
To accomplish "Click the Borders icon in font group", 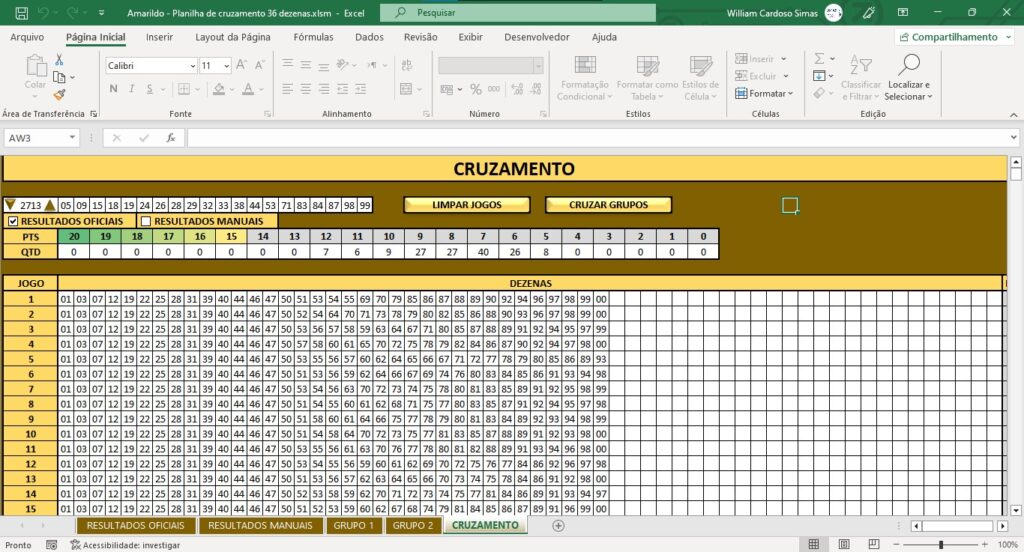I will click(184, 89).
